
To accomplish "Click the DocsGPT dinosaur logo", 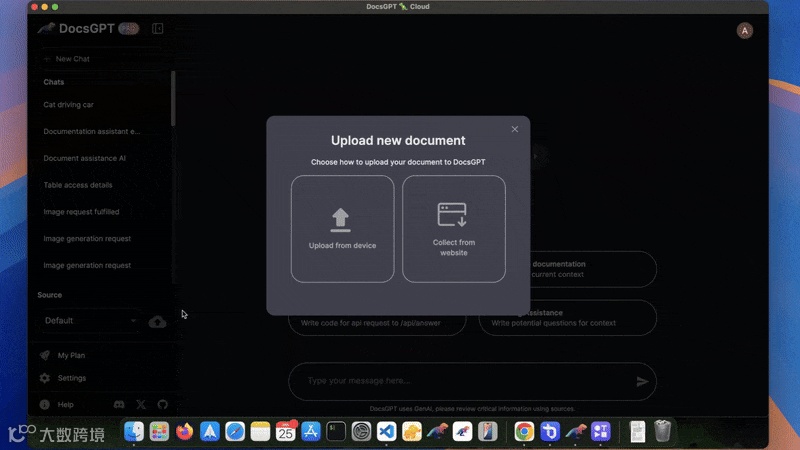I will 46,29.
